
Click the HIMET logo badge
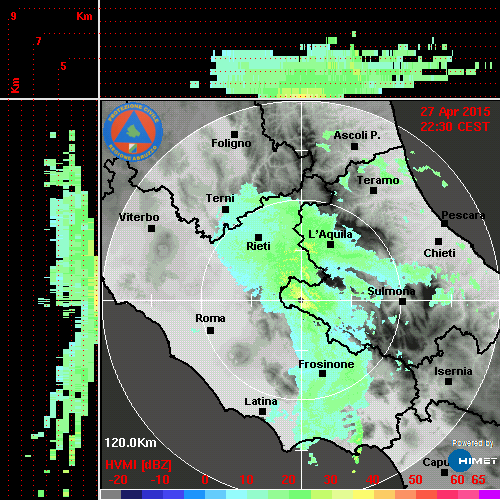[x=473, y=461]
